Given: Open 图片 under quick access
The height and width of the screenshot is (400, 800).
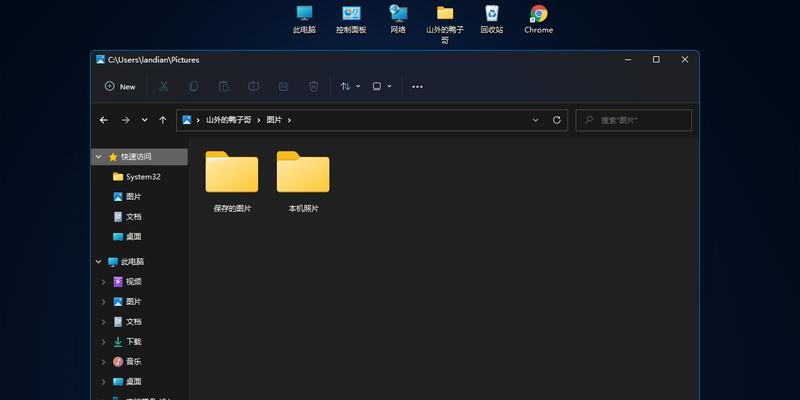Looking at the screenshot, I should pos(127,197).
